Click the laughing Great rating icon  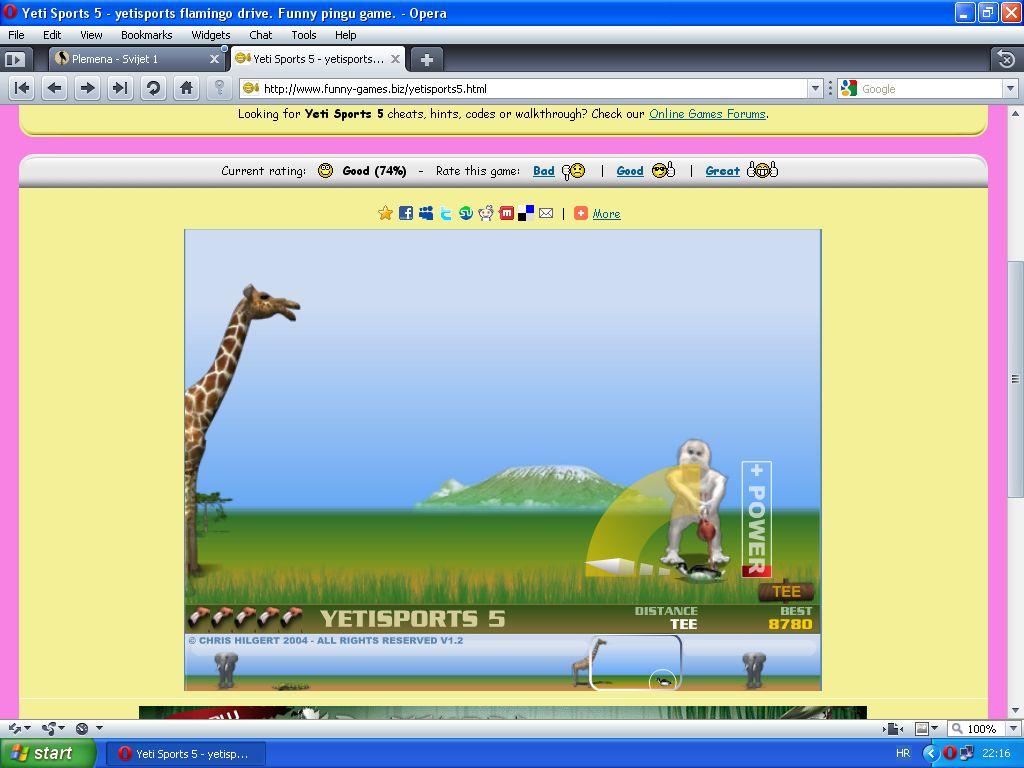click(x=762, y=170)
